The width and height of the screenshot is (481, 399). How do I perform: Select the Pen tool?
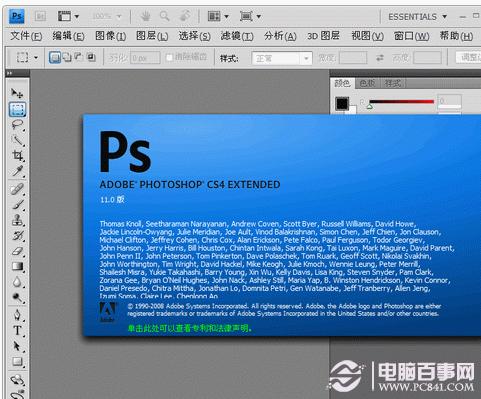click(x=17, y=315)
